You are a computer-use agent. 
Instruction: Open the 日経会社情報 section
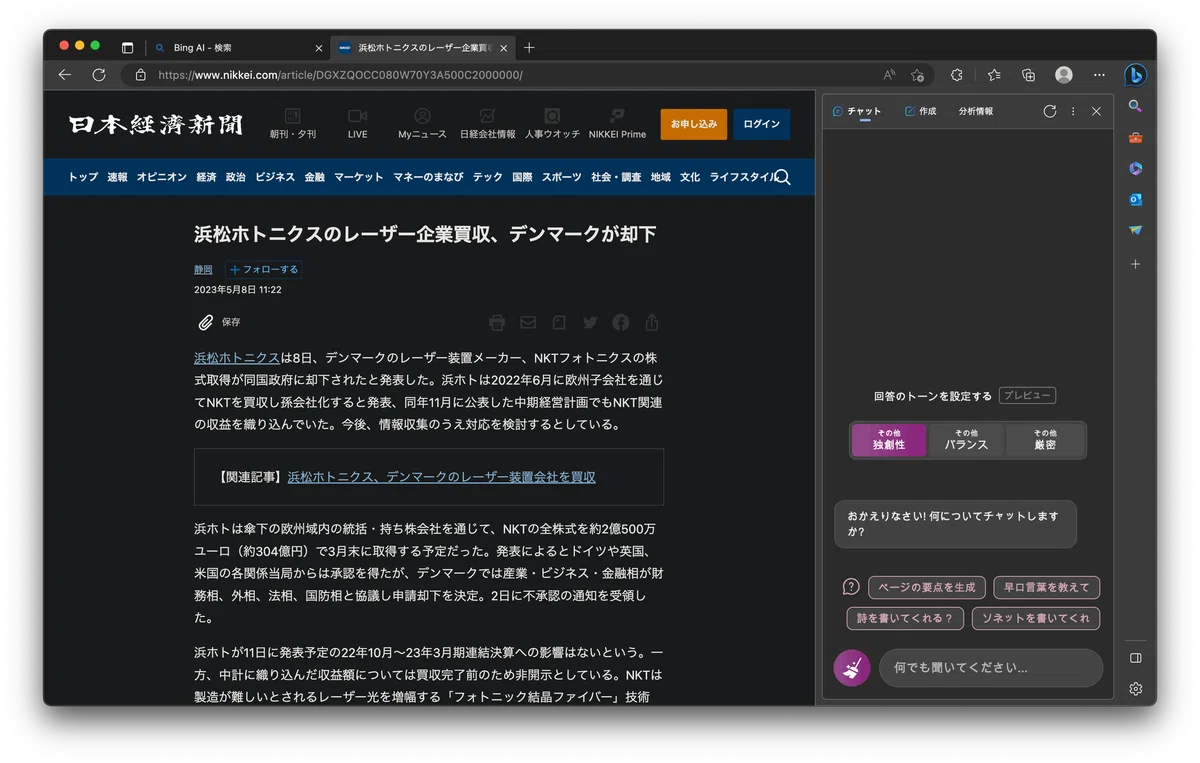(x=488, y=123)
